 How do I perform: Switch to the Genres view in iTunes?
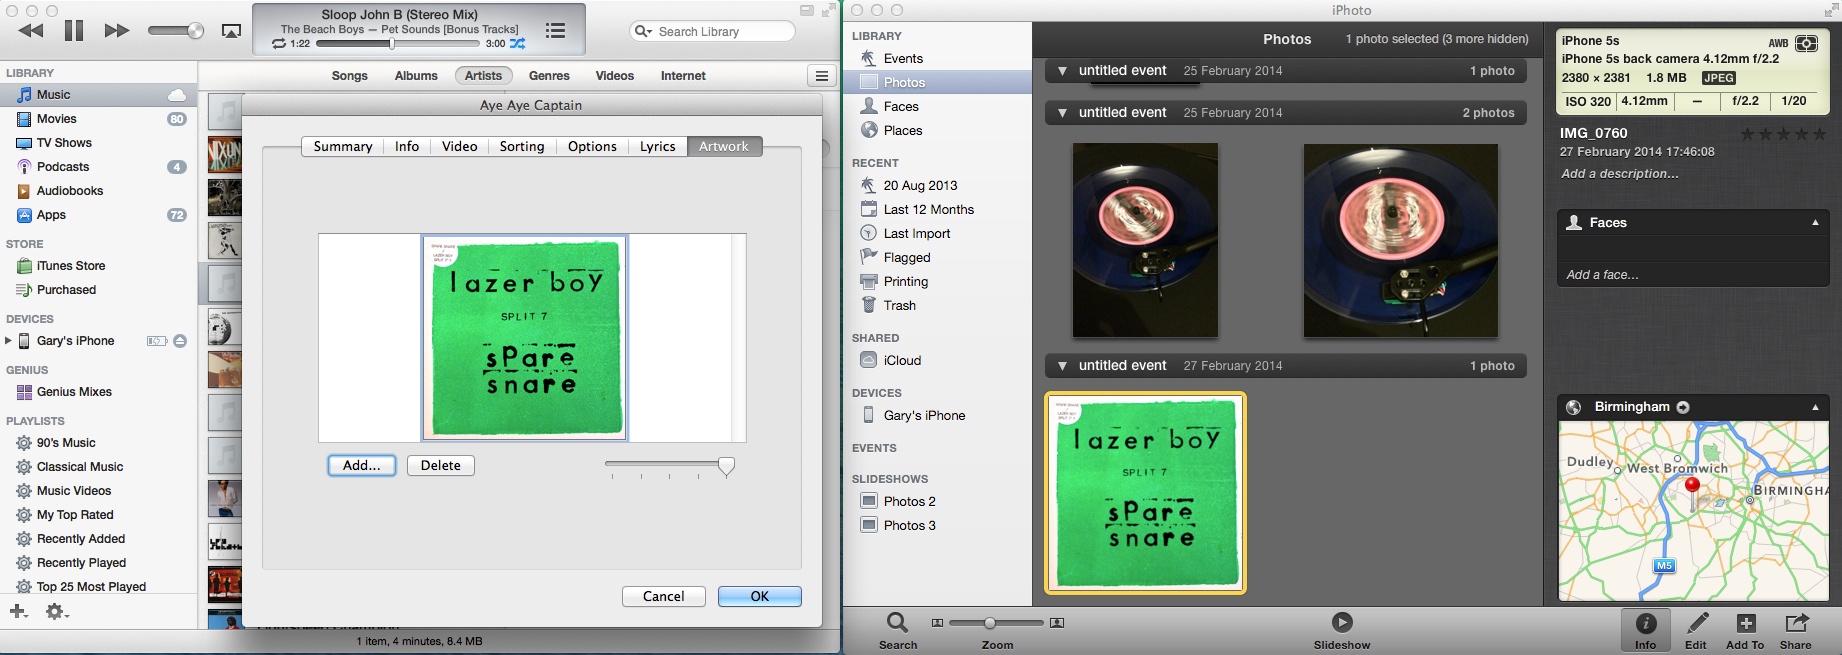point(549,76)
